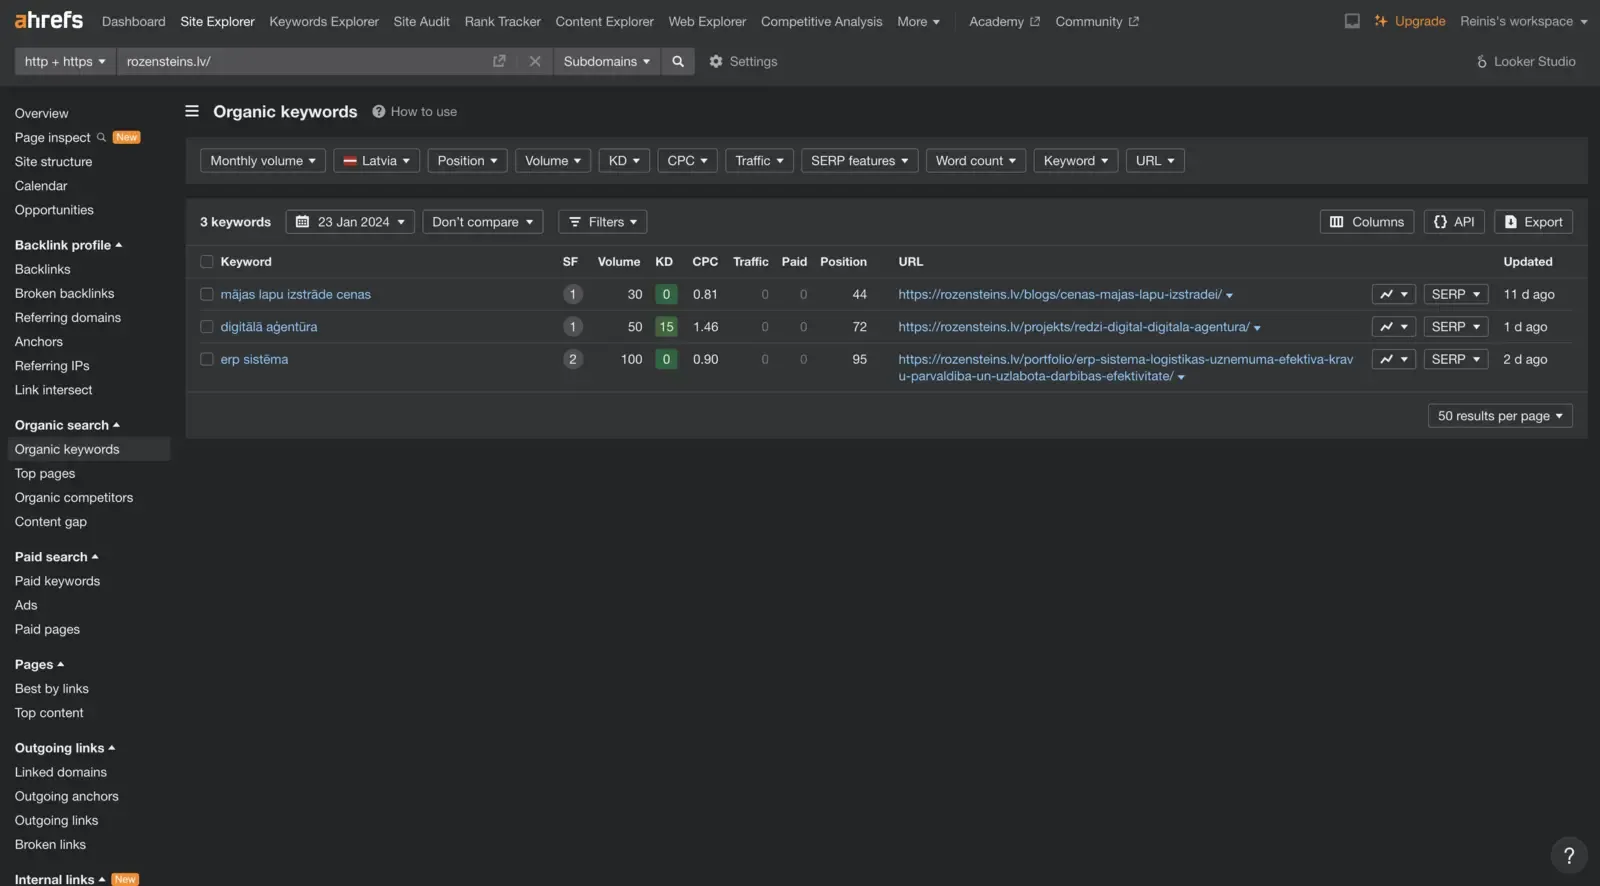Viewport: 1600px width, 886px height.
Task: Open the 23 Jan 2024 date picker
Action: point(350,222)
